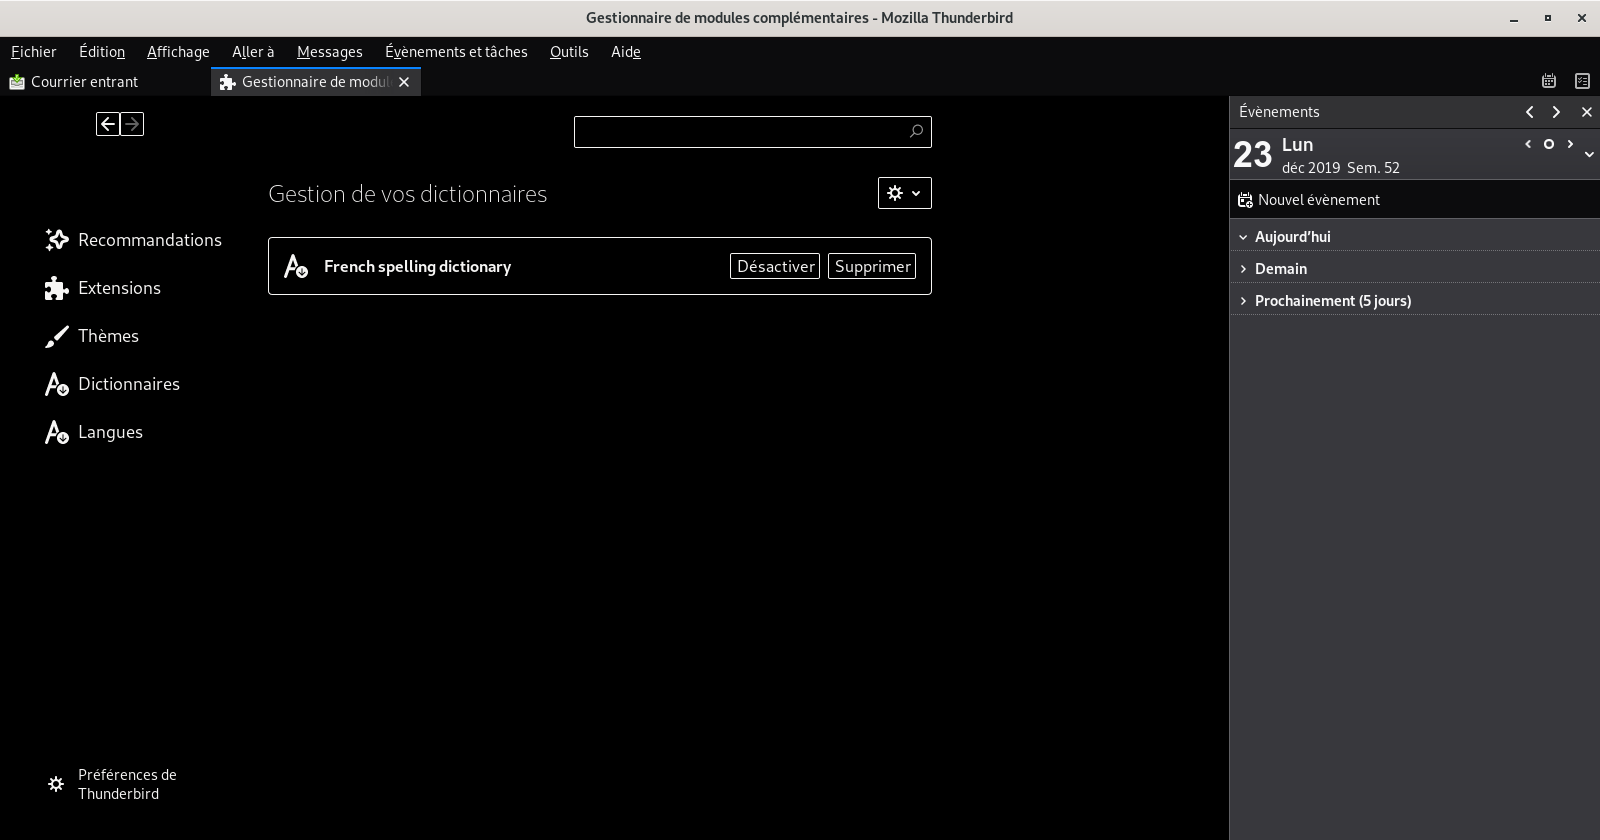Open the Aide menu
The height and width of the screenshot is (840, 1600).
626,52
